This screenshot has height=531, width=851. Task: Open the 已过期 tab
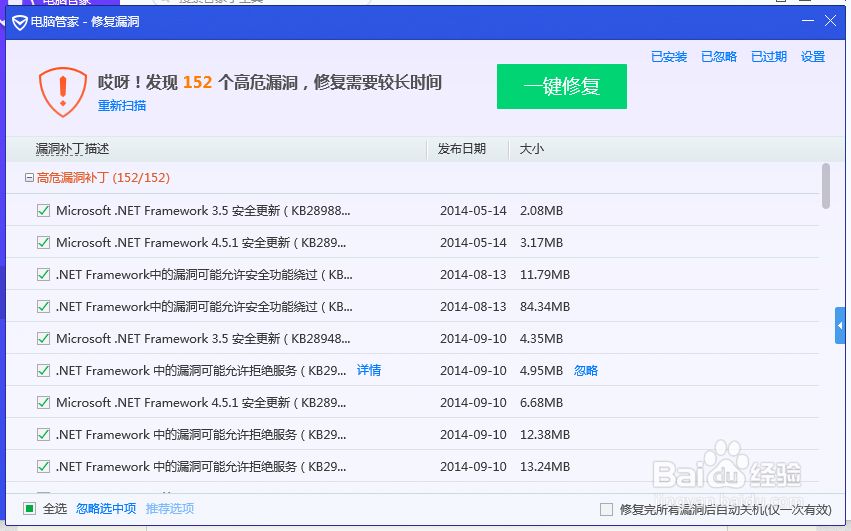point(769,56)
